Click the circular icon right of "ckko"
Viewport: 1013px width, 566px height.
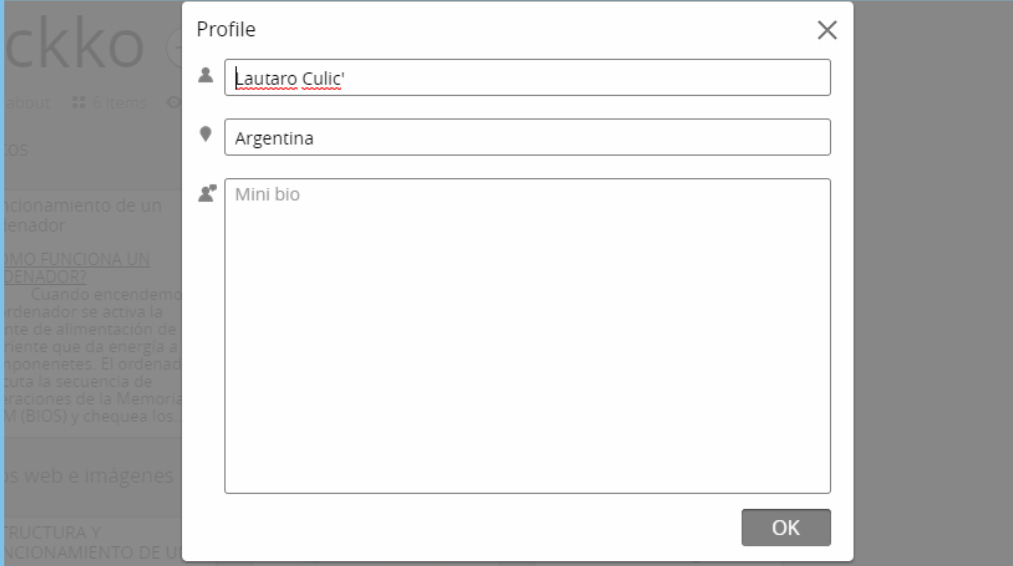pos(172,45)
